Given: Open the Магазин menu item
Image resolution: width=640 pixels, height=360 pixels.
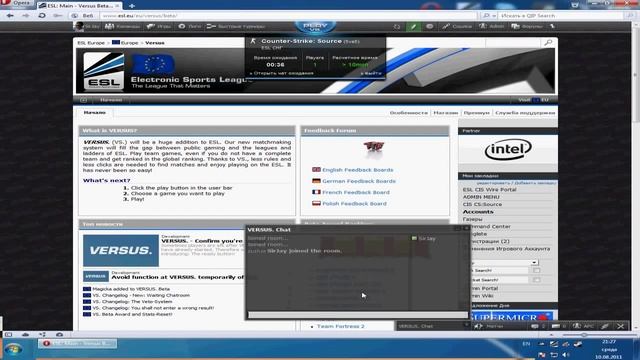Looking at the screenshot, I should [446, 113].
